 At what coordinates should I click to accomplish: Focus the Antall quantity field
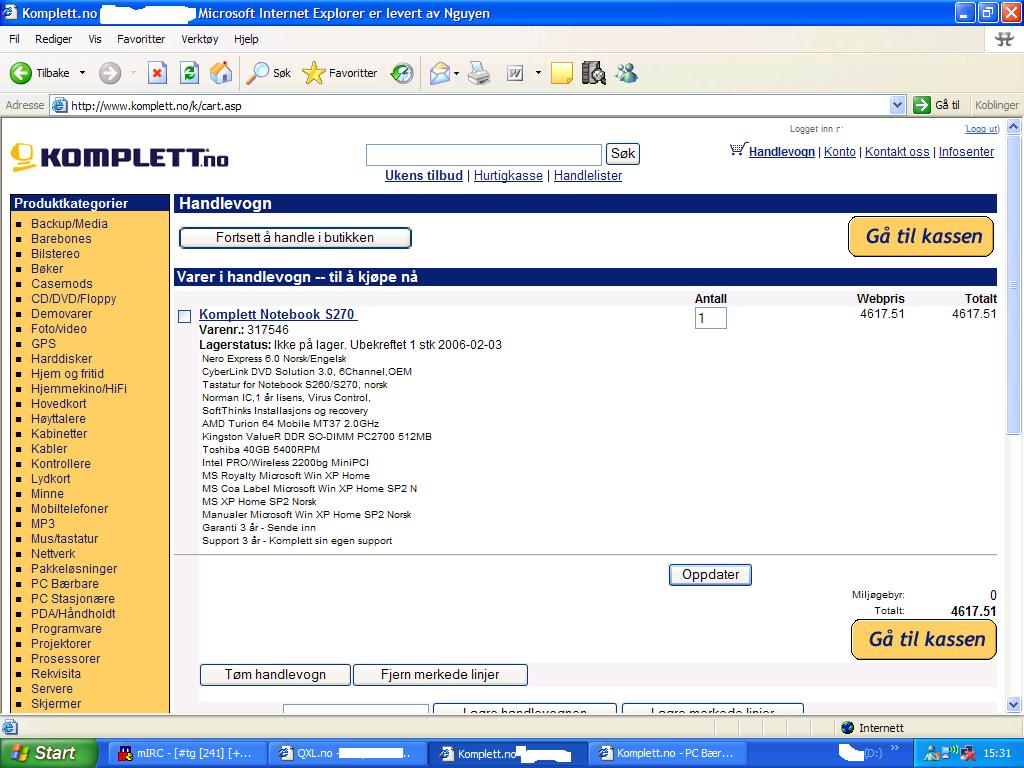click(x=711, y=319)
